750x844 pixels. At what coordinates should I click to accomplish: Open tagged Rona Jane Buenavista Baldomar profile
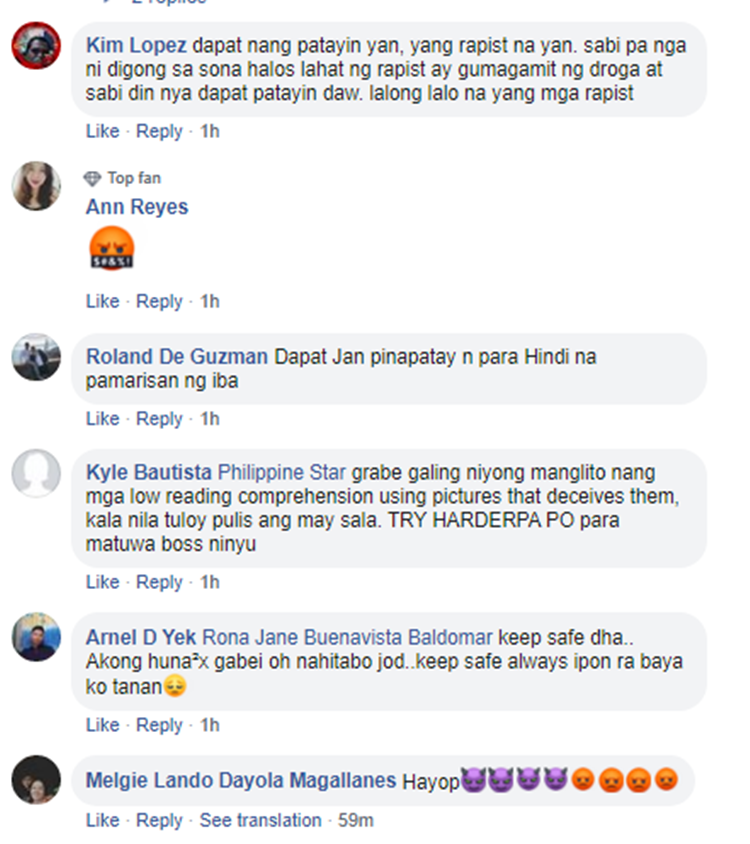click(x=347, y=637)
